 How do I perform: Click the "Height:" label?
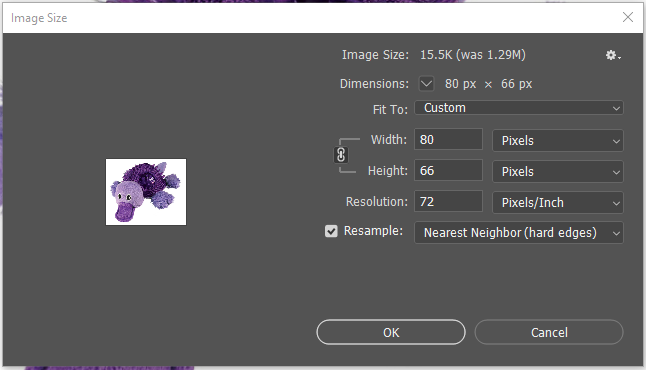pos(387,171)
